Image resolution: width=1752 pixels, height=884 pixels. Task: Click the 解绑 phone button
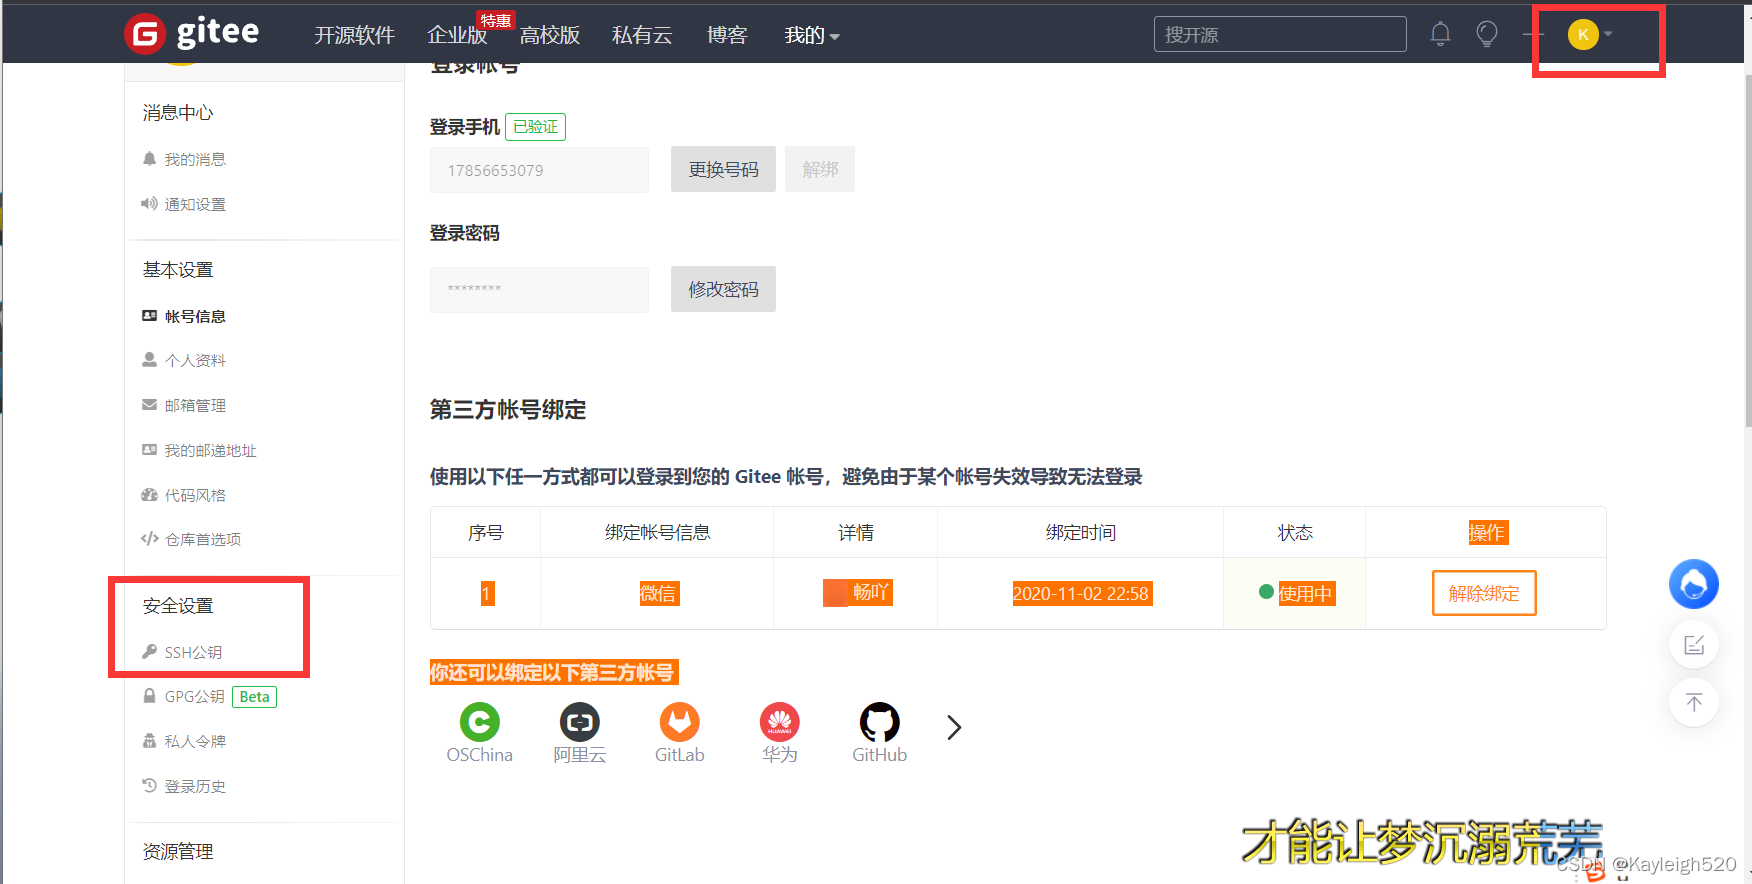[x=820, y=169]
